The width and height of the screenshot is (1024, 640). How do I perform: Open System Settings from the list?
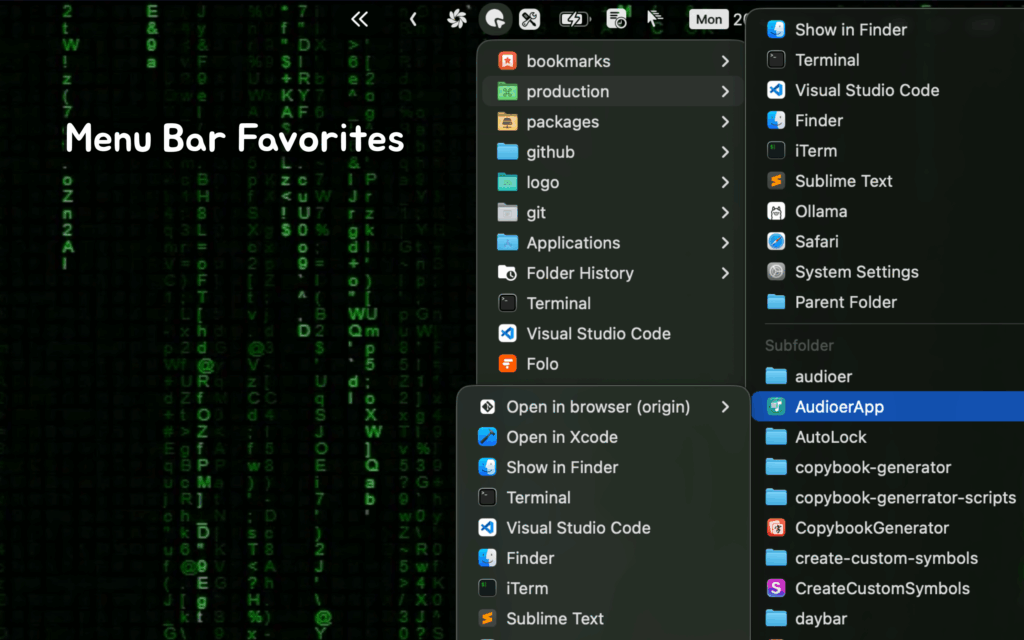click(856, 271)
